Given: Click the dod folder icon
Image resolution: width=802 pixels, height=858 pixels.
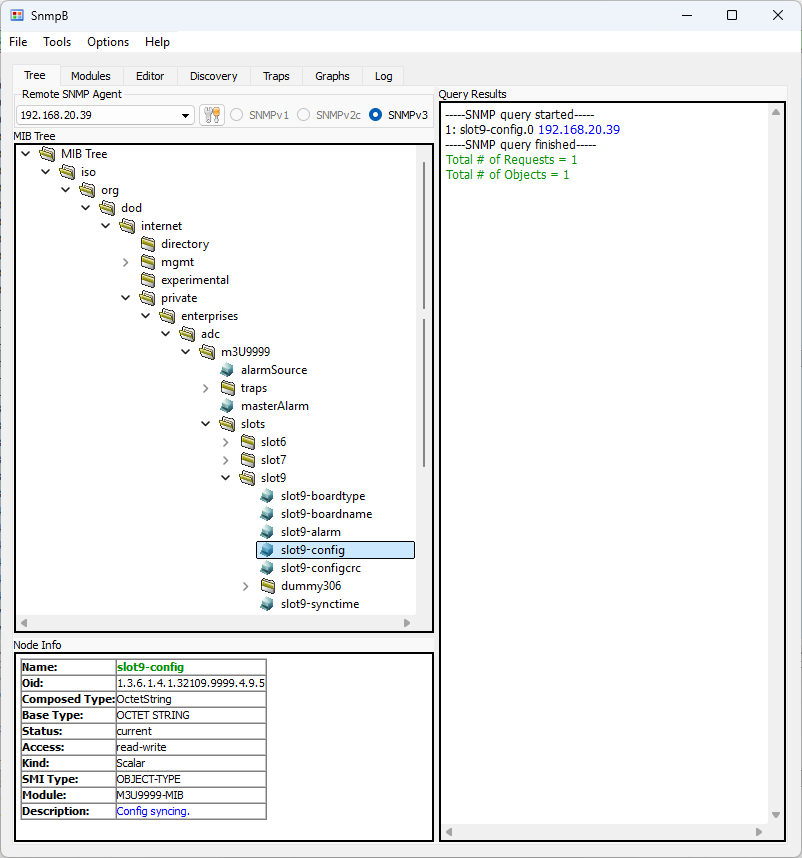Looking at the screenshot, I should click(x=107, y=208).
